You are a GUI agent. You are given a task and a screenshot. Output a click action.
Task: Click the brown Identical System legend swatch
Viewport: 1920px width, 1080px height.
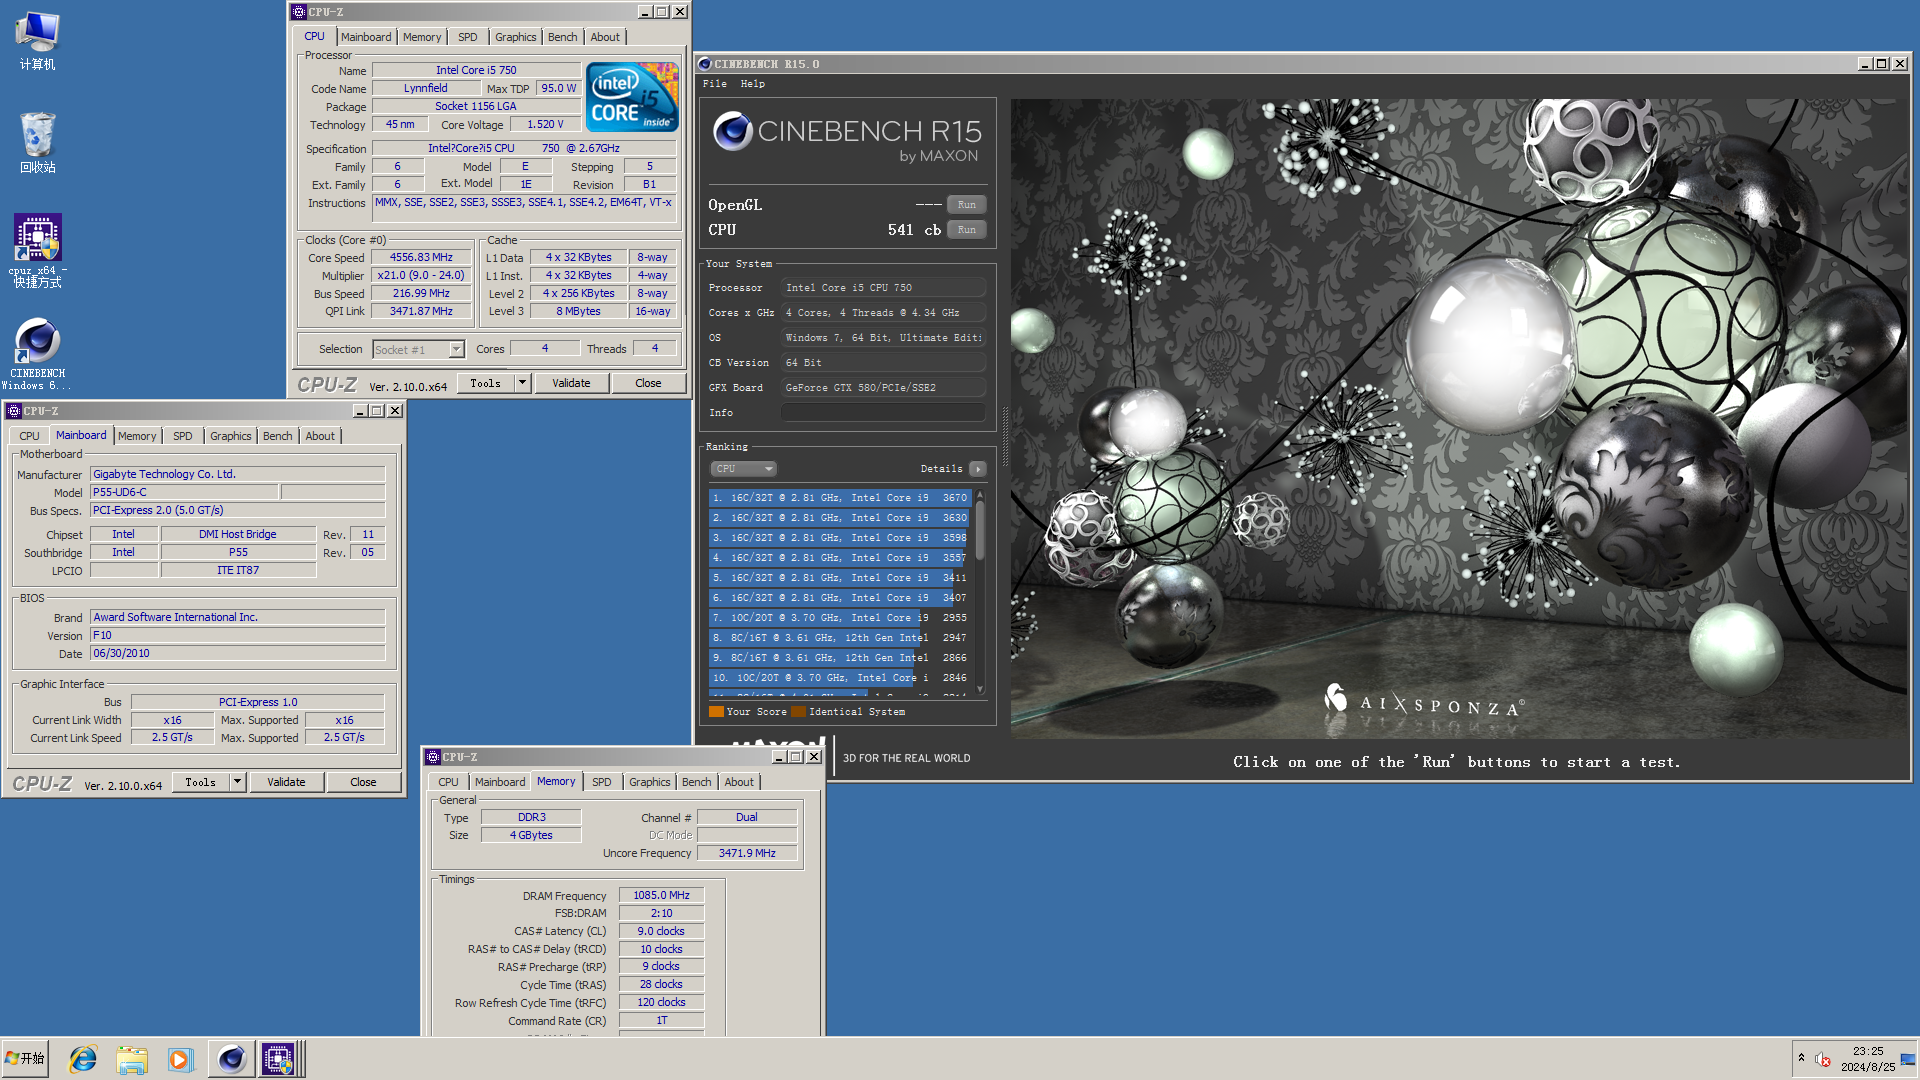[798, 712]
